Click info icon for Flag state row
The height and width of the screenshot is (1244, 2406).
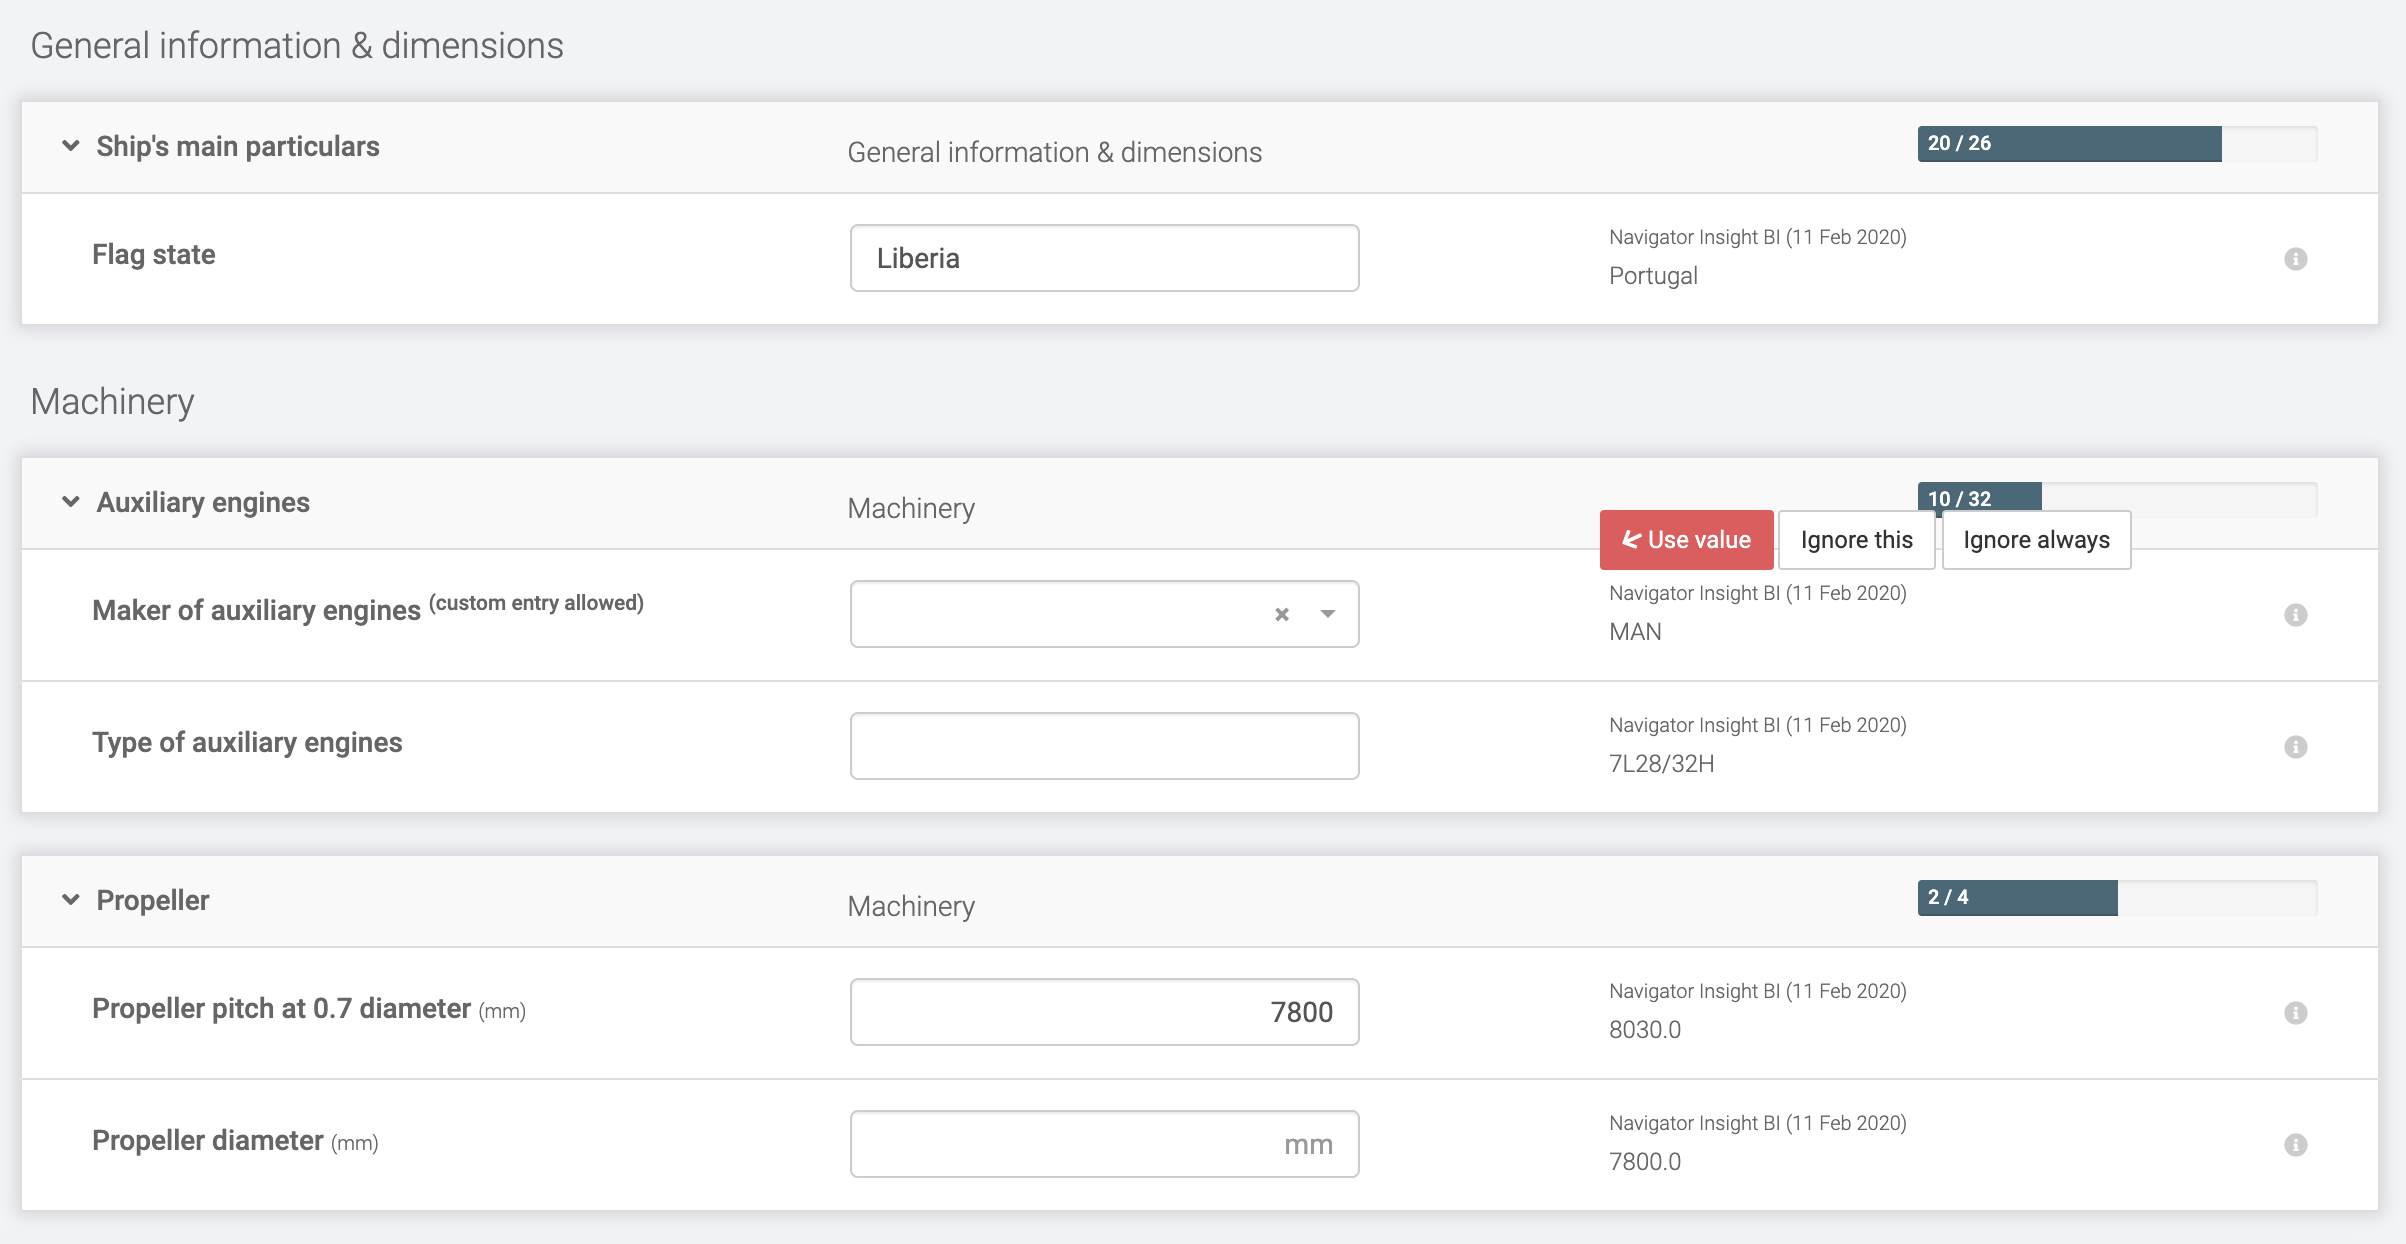click(x=2295, y=259)
